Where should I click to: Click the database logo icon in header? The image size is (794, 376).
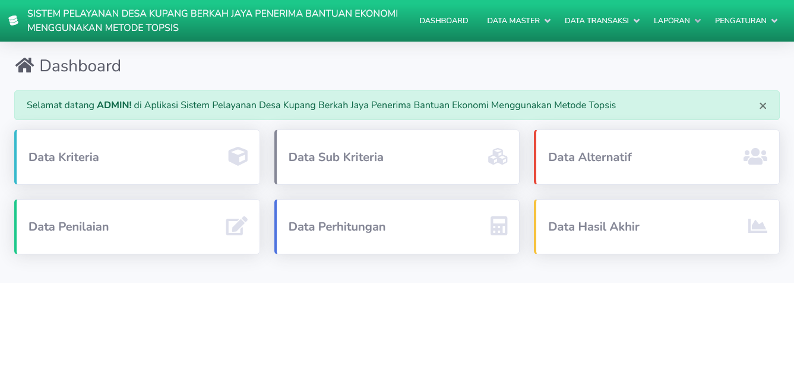13,21
